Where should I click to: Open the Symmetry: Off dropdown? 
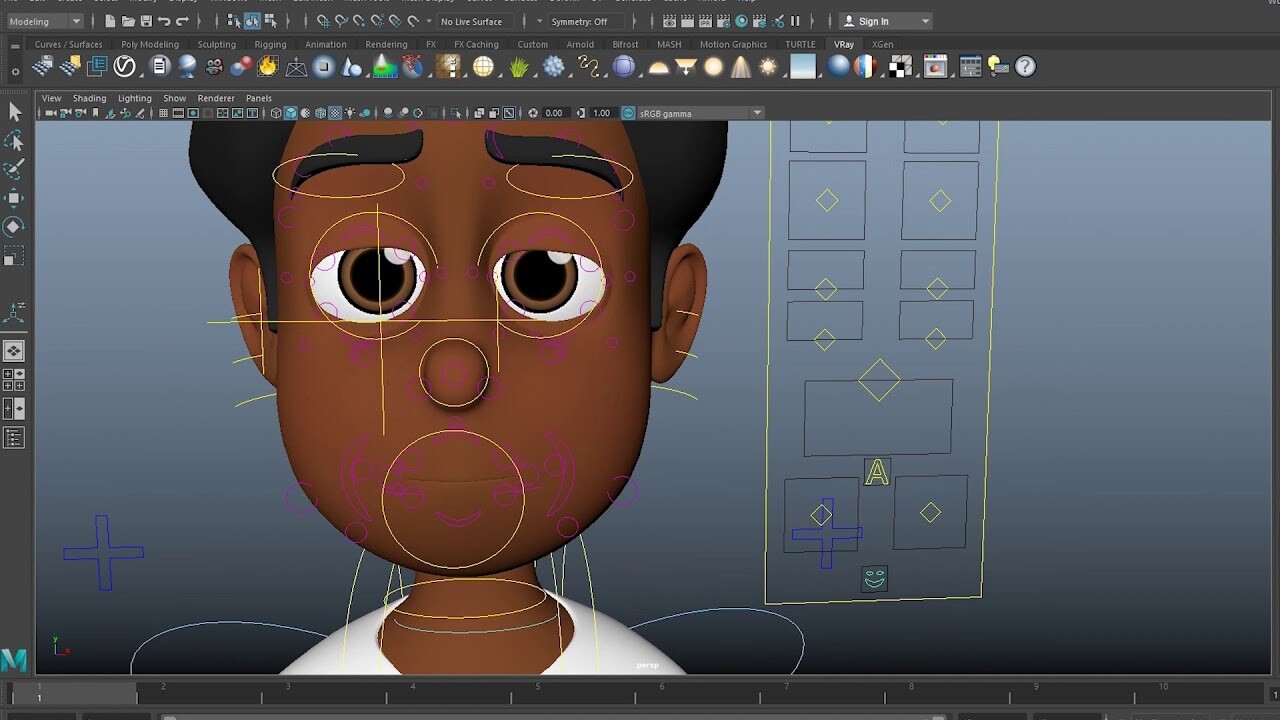[580, 21]
